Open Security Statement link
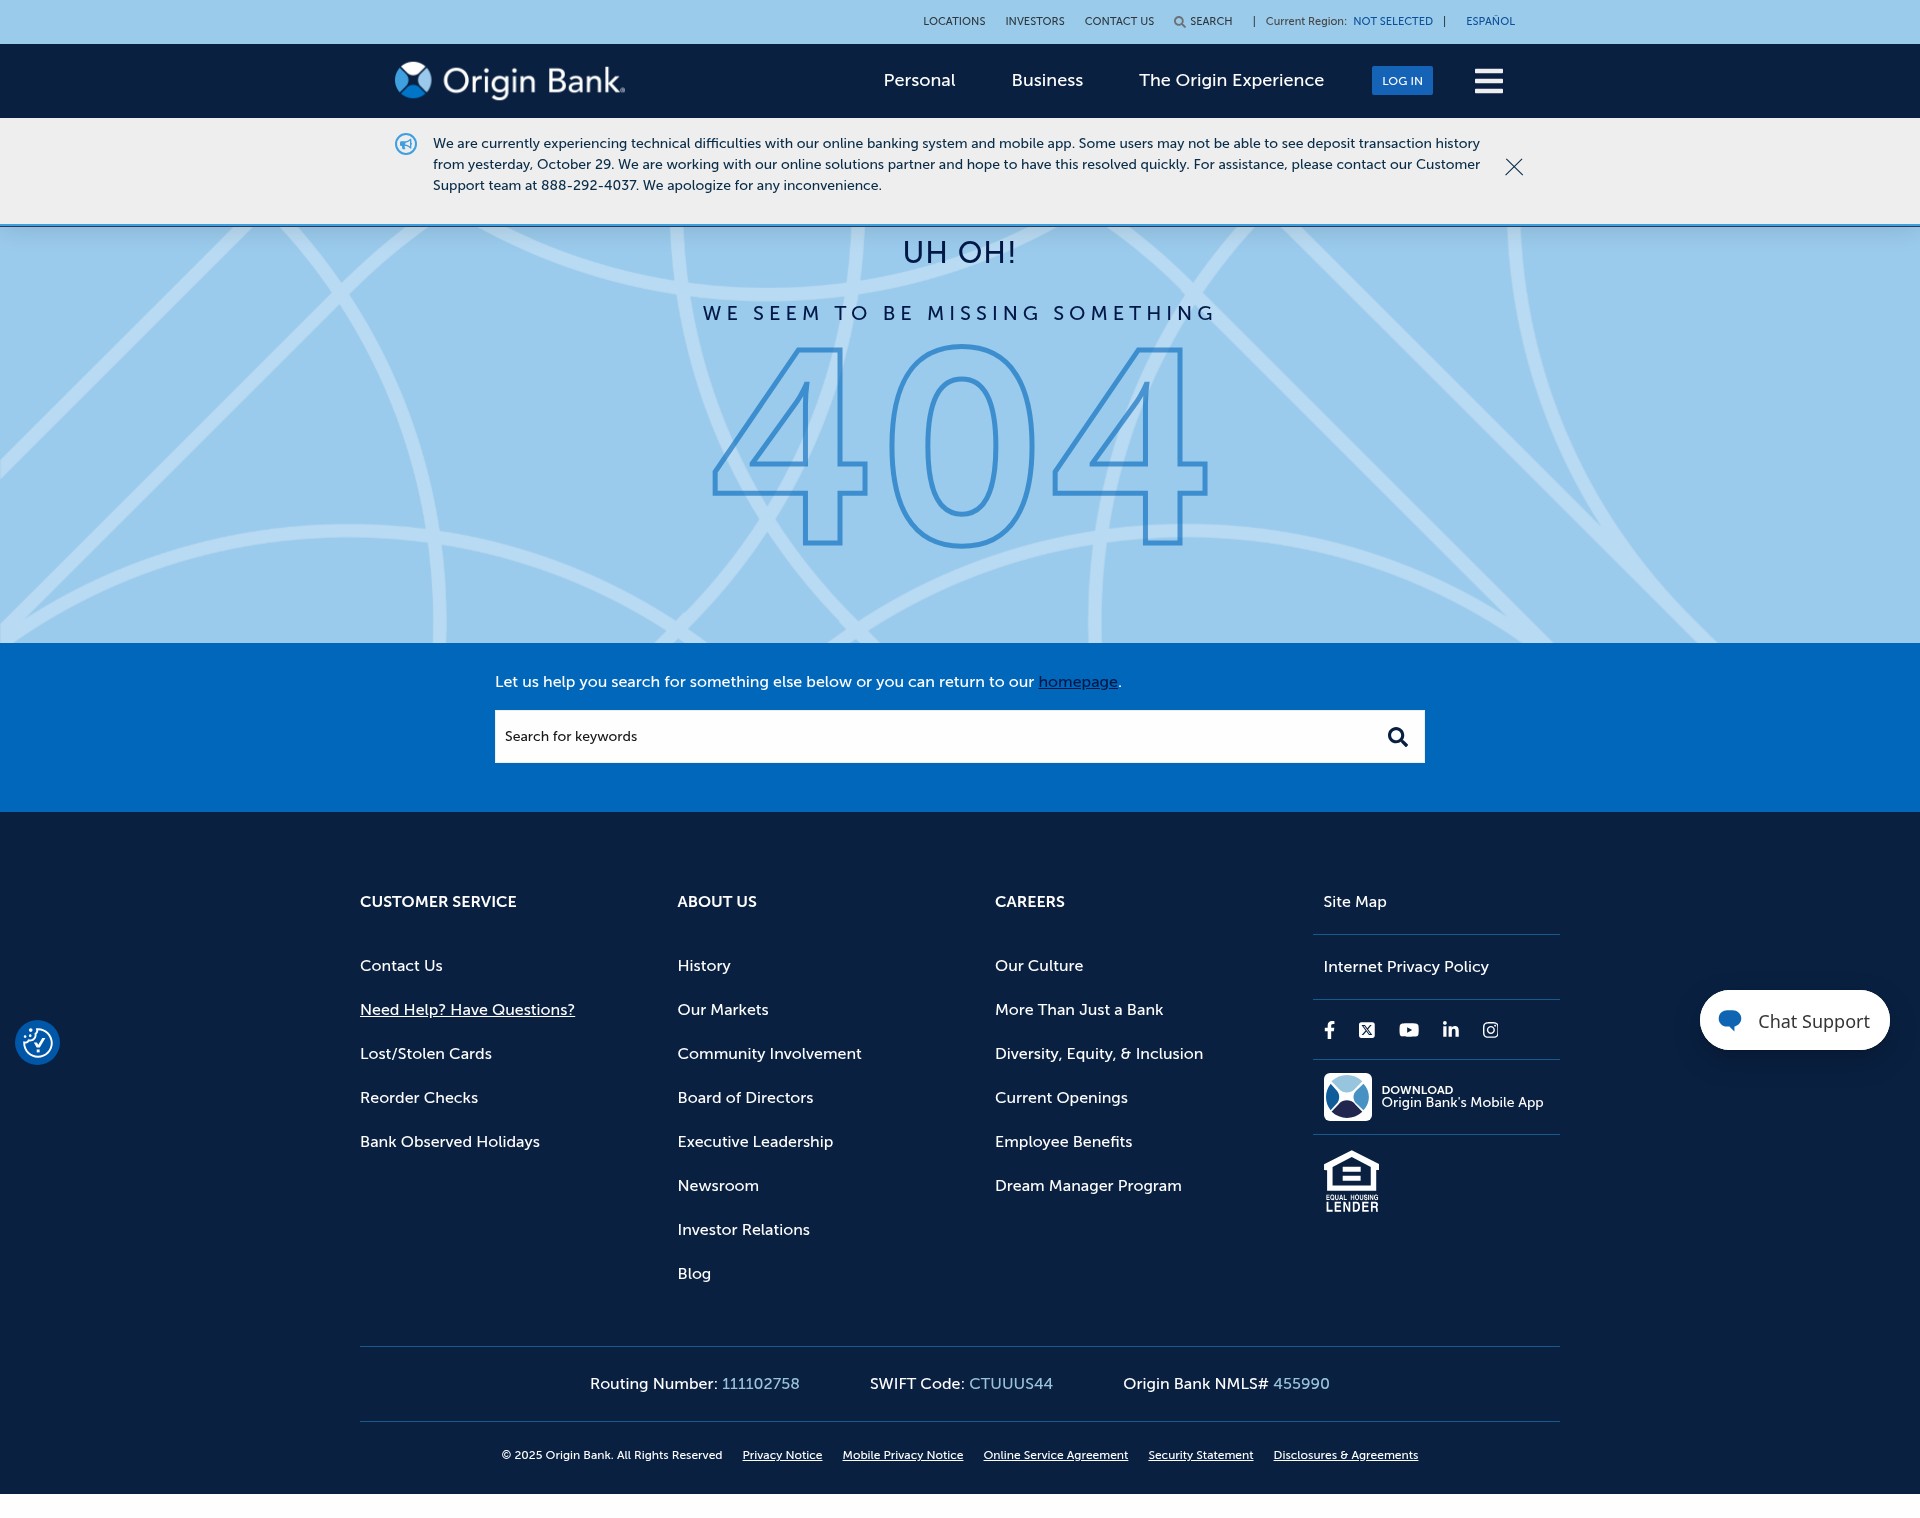 pos(1200,1456)
